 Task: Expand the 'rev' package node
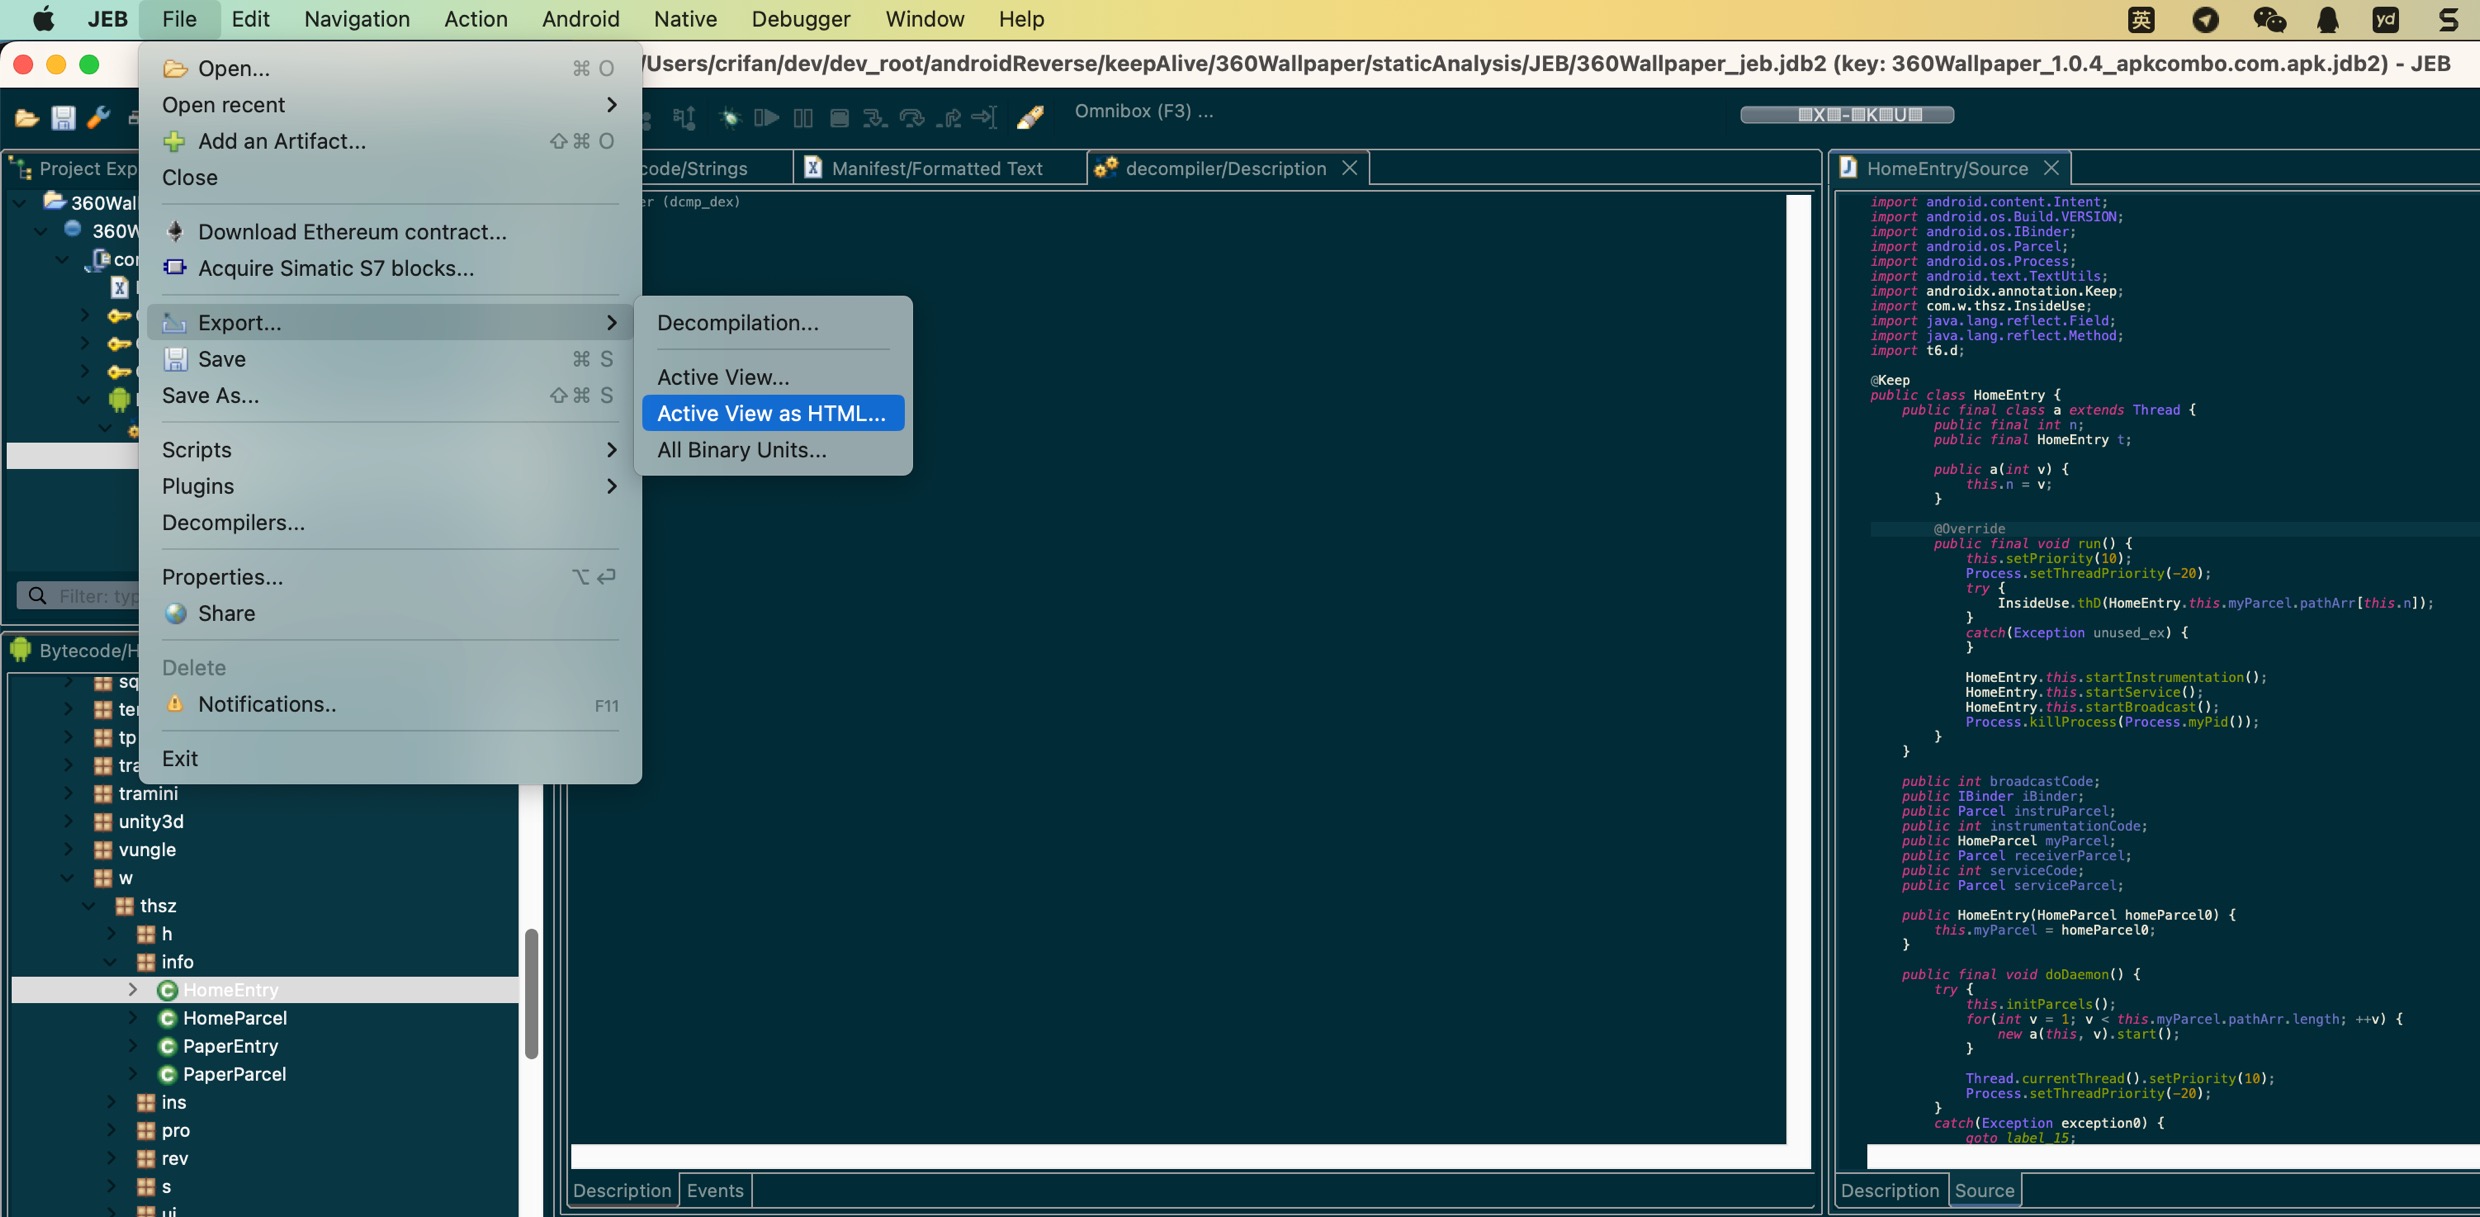(111, 1158)
